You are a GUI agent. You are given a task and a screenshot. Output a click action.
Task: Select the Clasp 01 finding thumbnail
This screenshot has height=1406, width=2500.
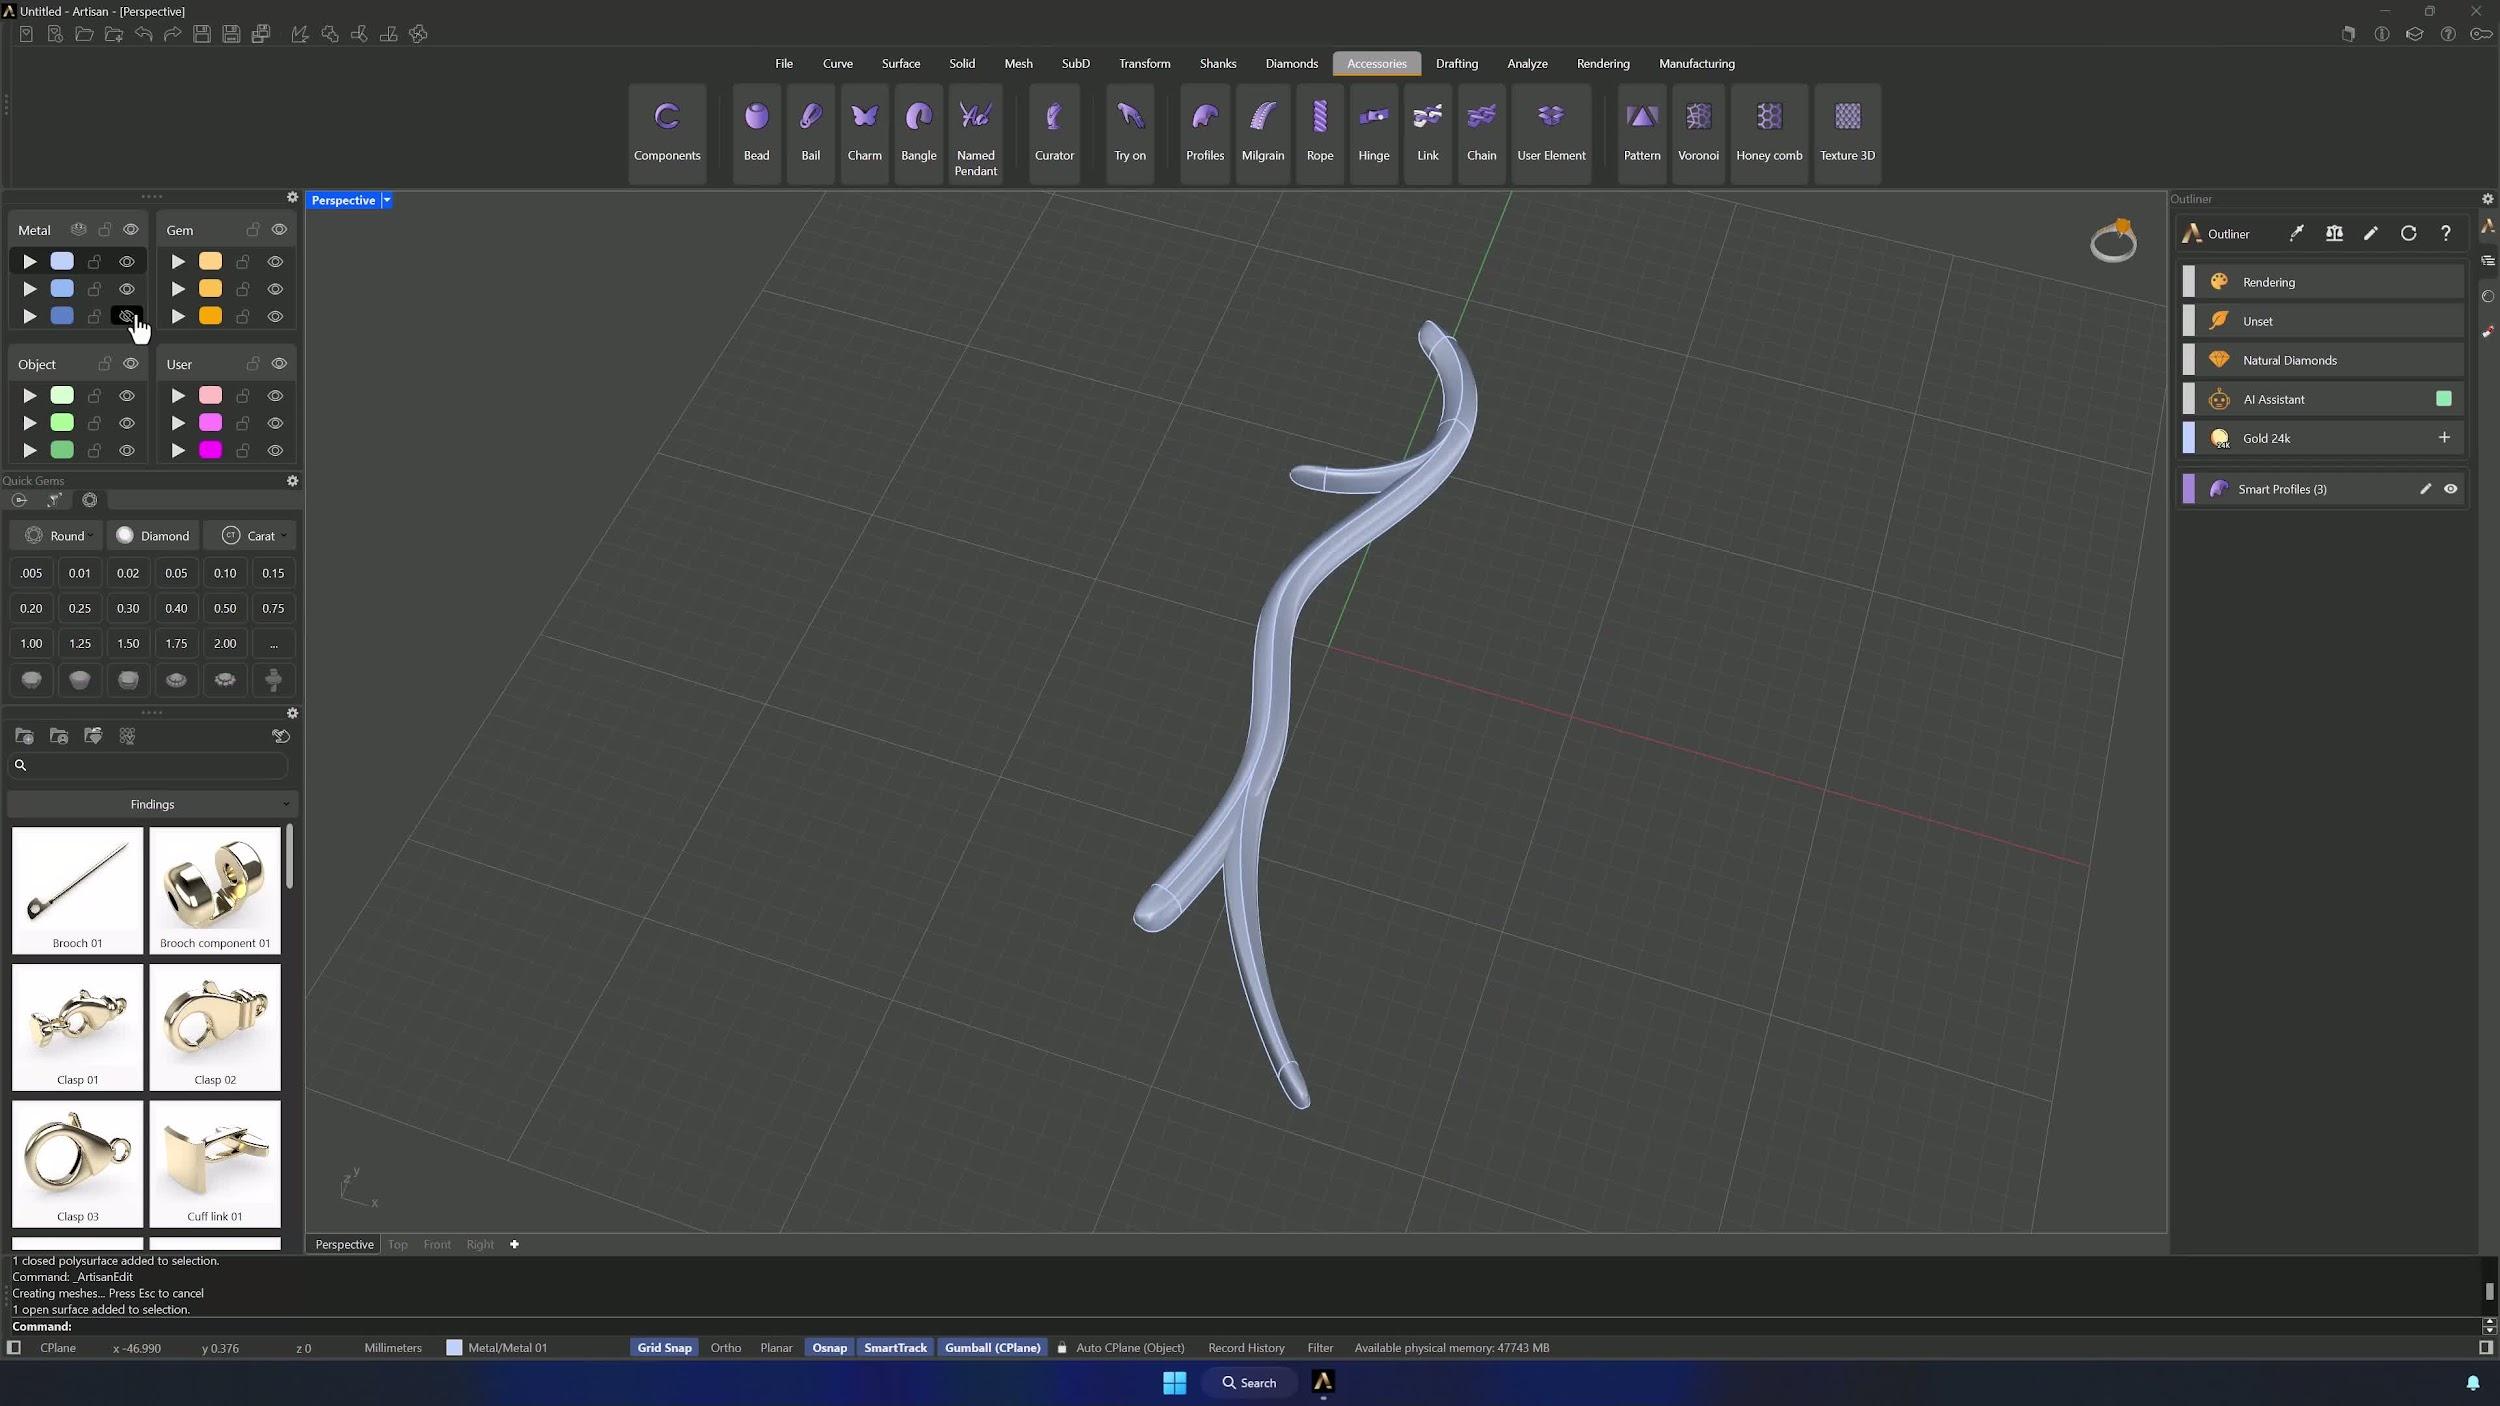[77, 1027]
